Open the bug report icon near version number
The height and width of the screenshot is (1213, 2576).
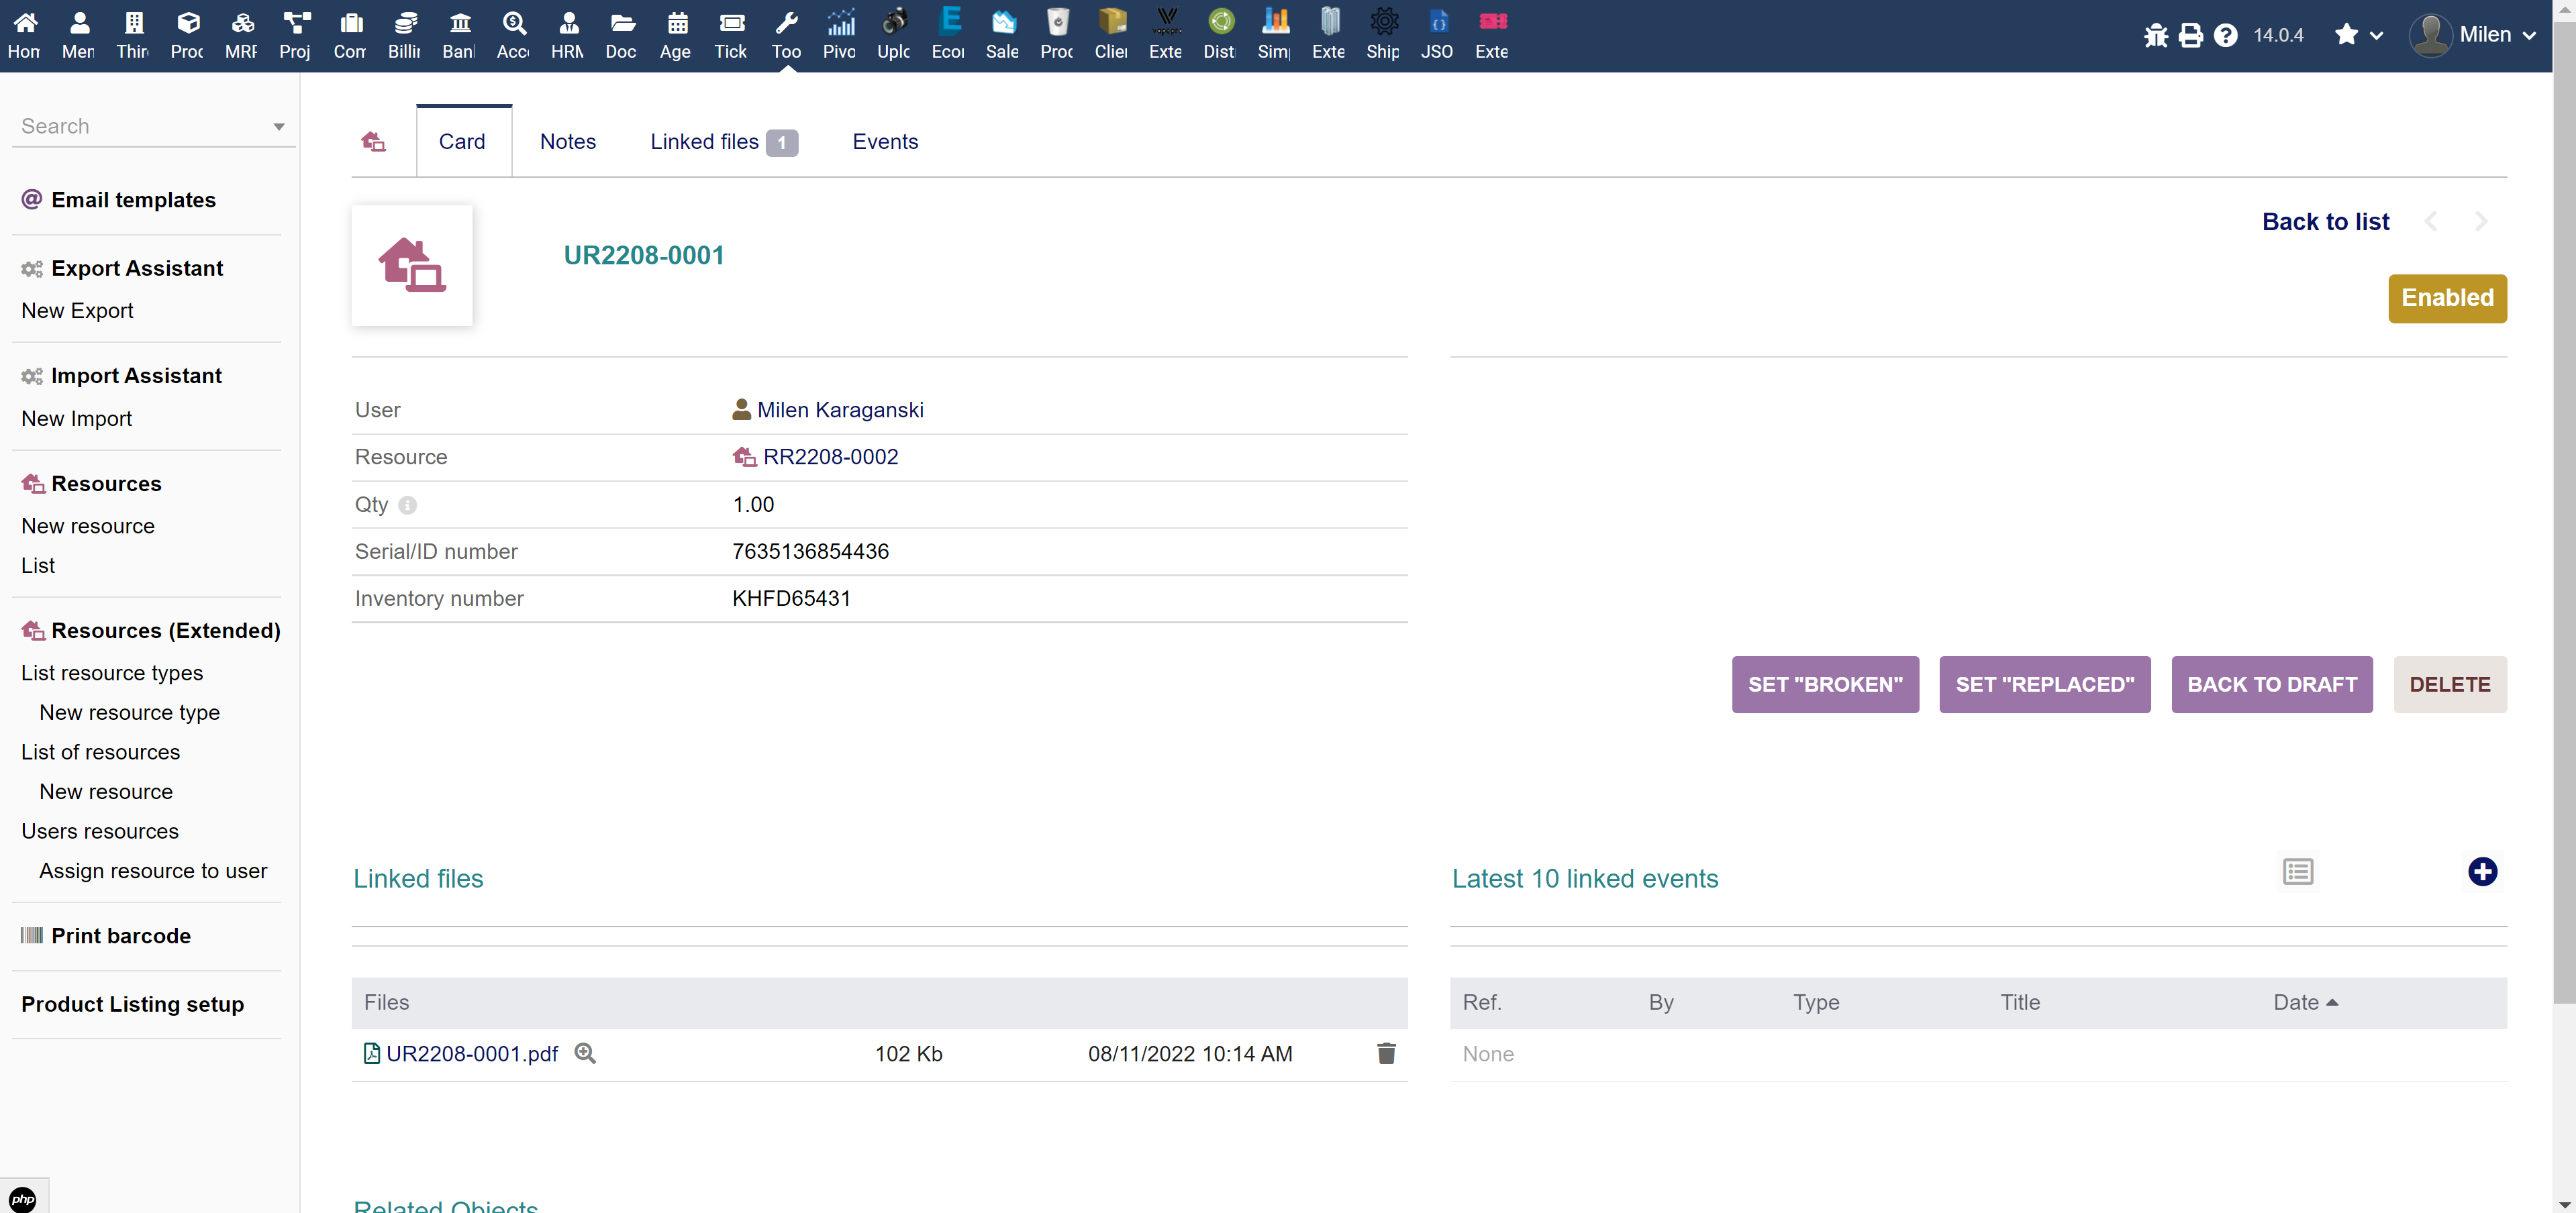pyautogui.click(x=2155, y=35)
